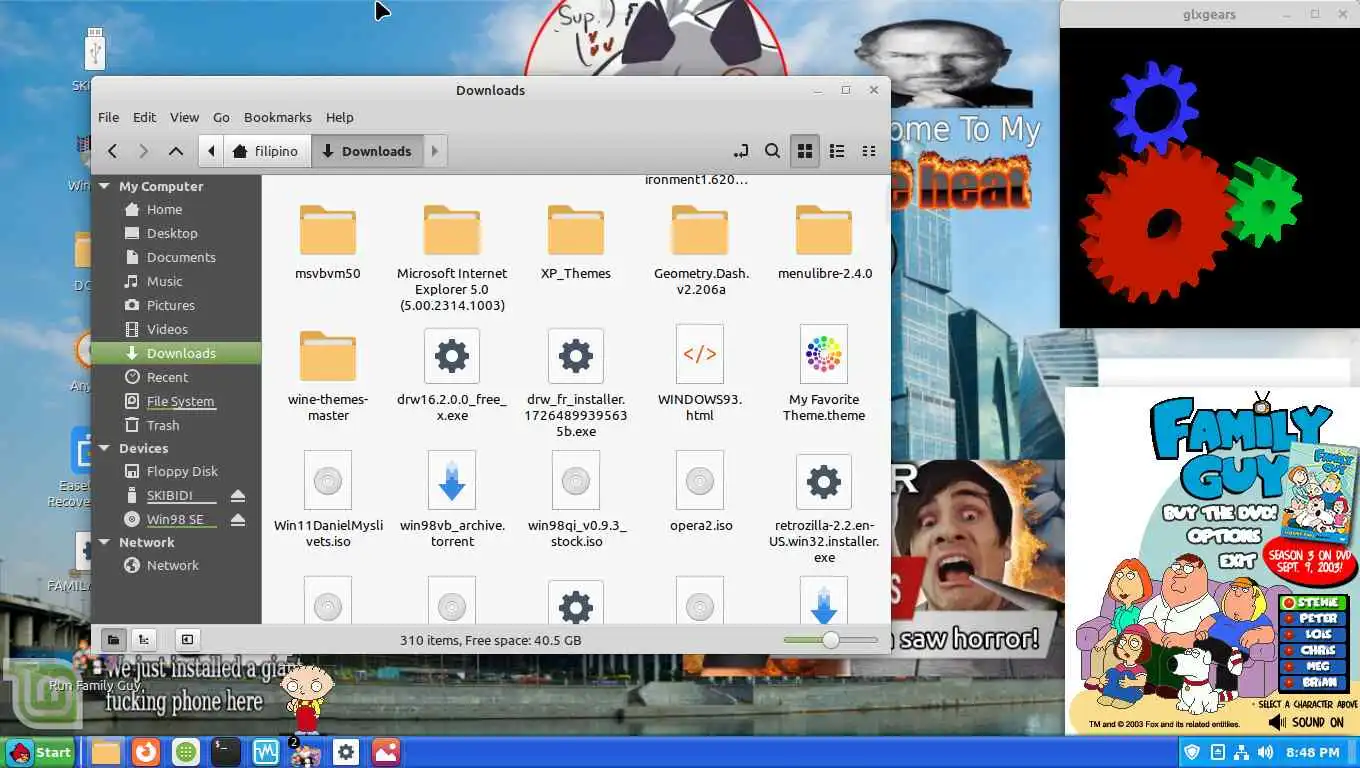This screenshot has width=1360, height=768.
Task: Select My Favorite Theme.theme file
Action: [824, 372]
